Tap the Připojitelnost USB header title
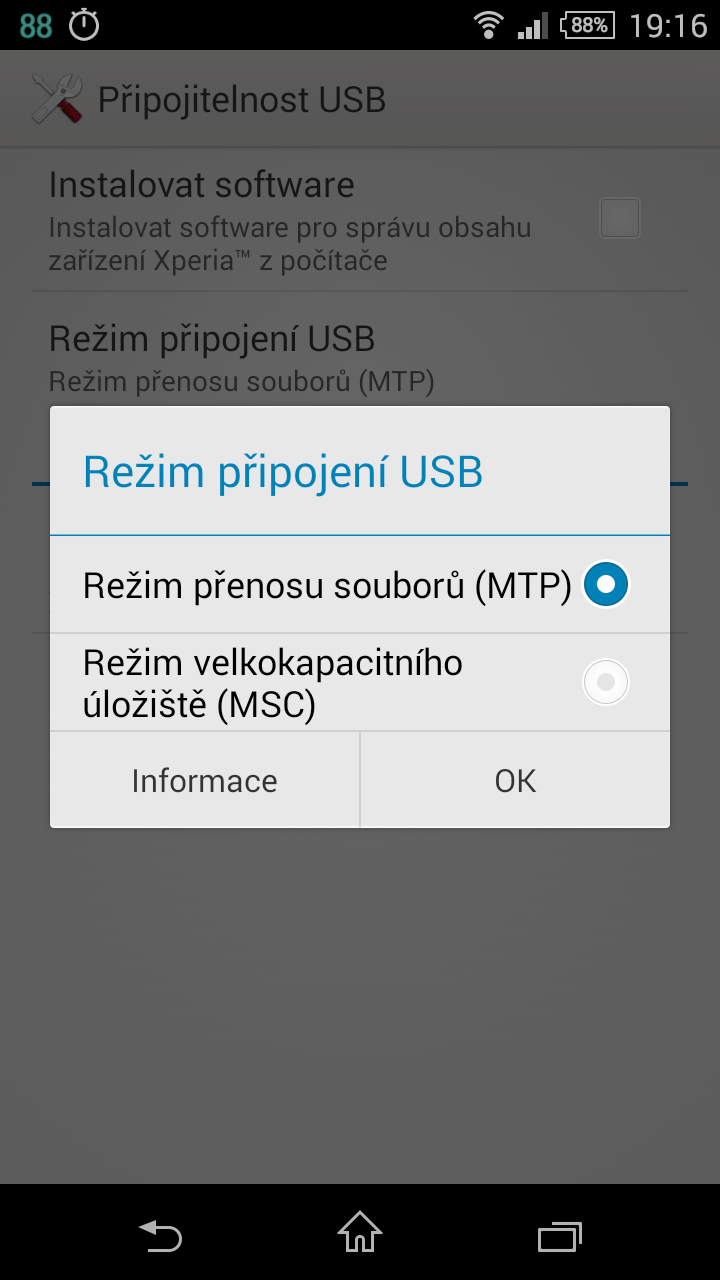This screenshot has width=720, height=1280. click(242, 100)
